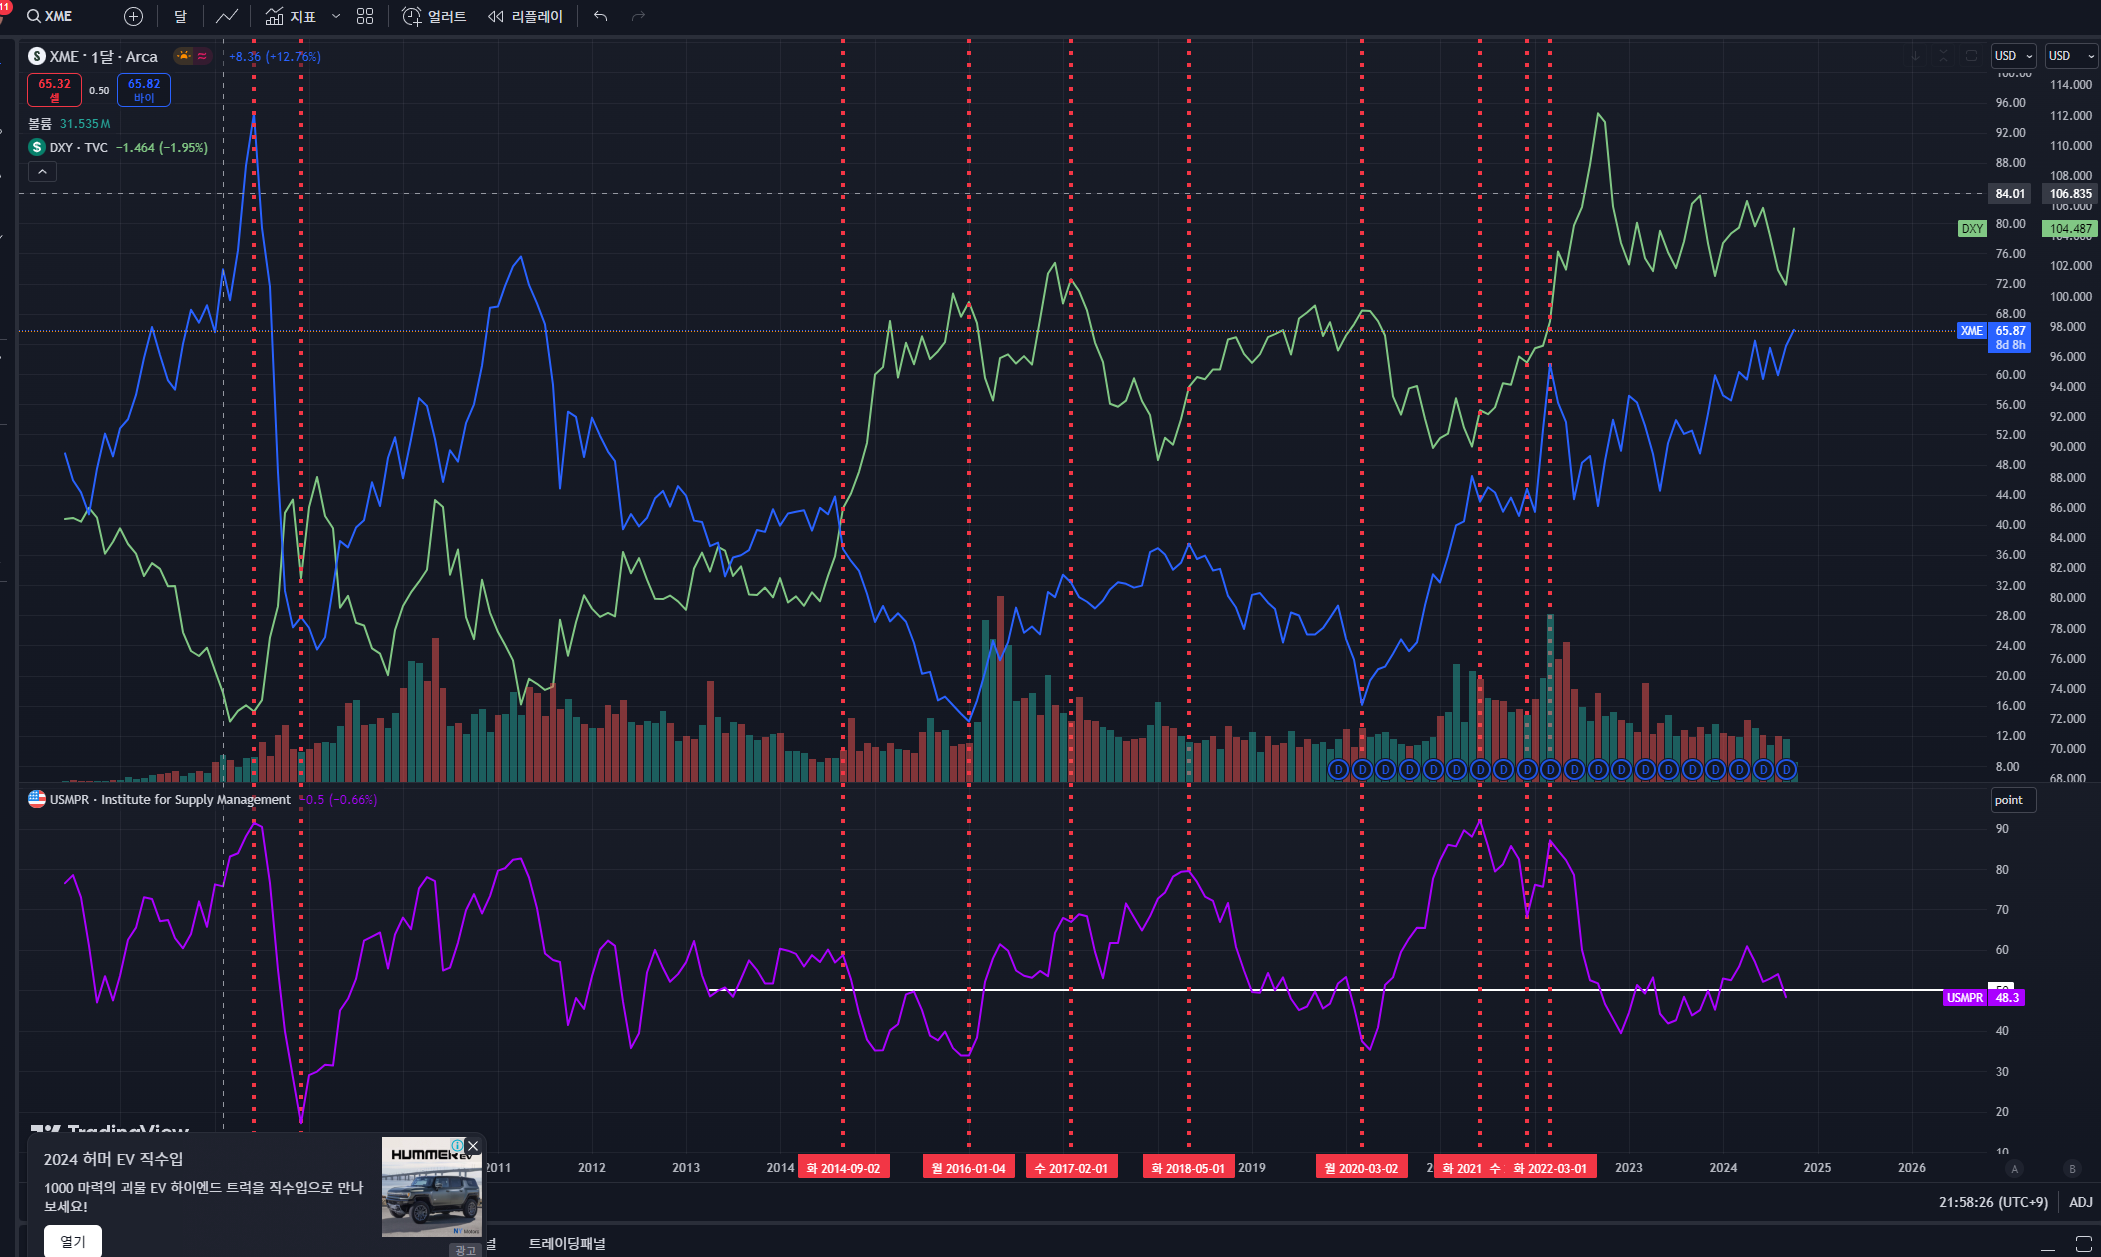
Task: Click the 2020-03-02 date marker on timeline
Action: coord(1361,1168)
